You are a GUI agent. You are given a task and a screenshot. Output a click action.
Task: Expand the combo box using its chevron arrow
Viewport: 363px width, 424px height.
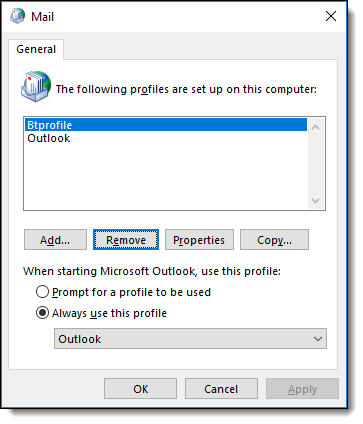point(318,339)
